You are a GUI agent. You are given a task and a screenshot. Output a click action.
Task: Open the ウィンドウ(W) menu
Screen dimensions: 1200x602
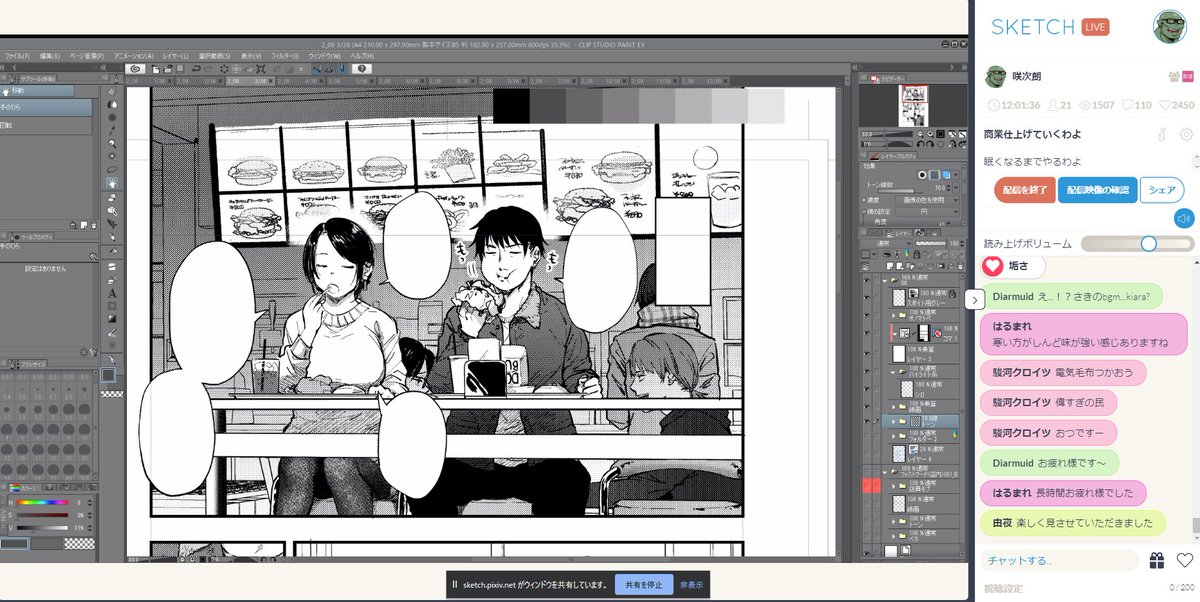pyautogui.click(x=324, y=56)
